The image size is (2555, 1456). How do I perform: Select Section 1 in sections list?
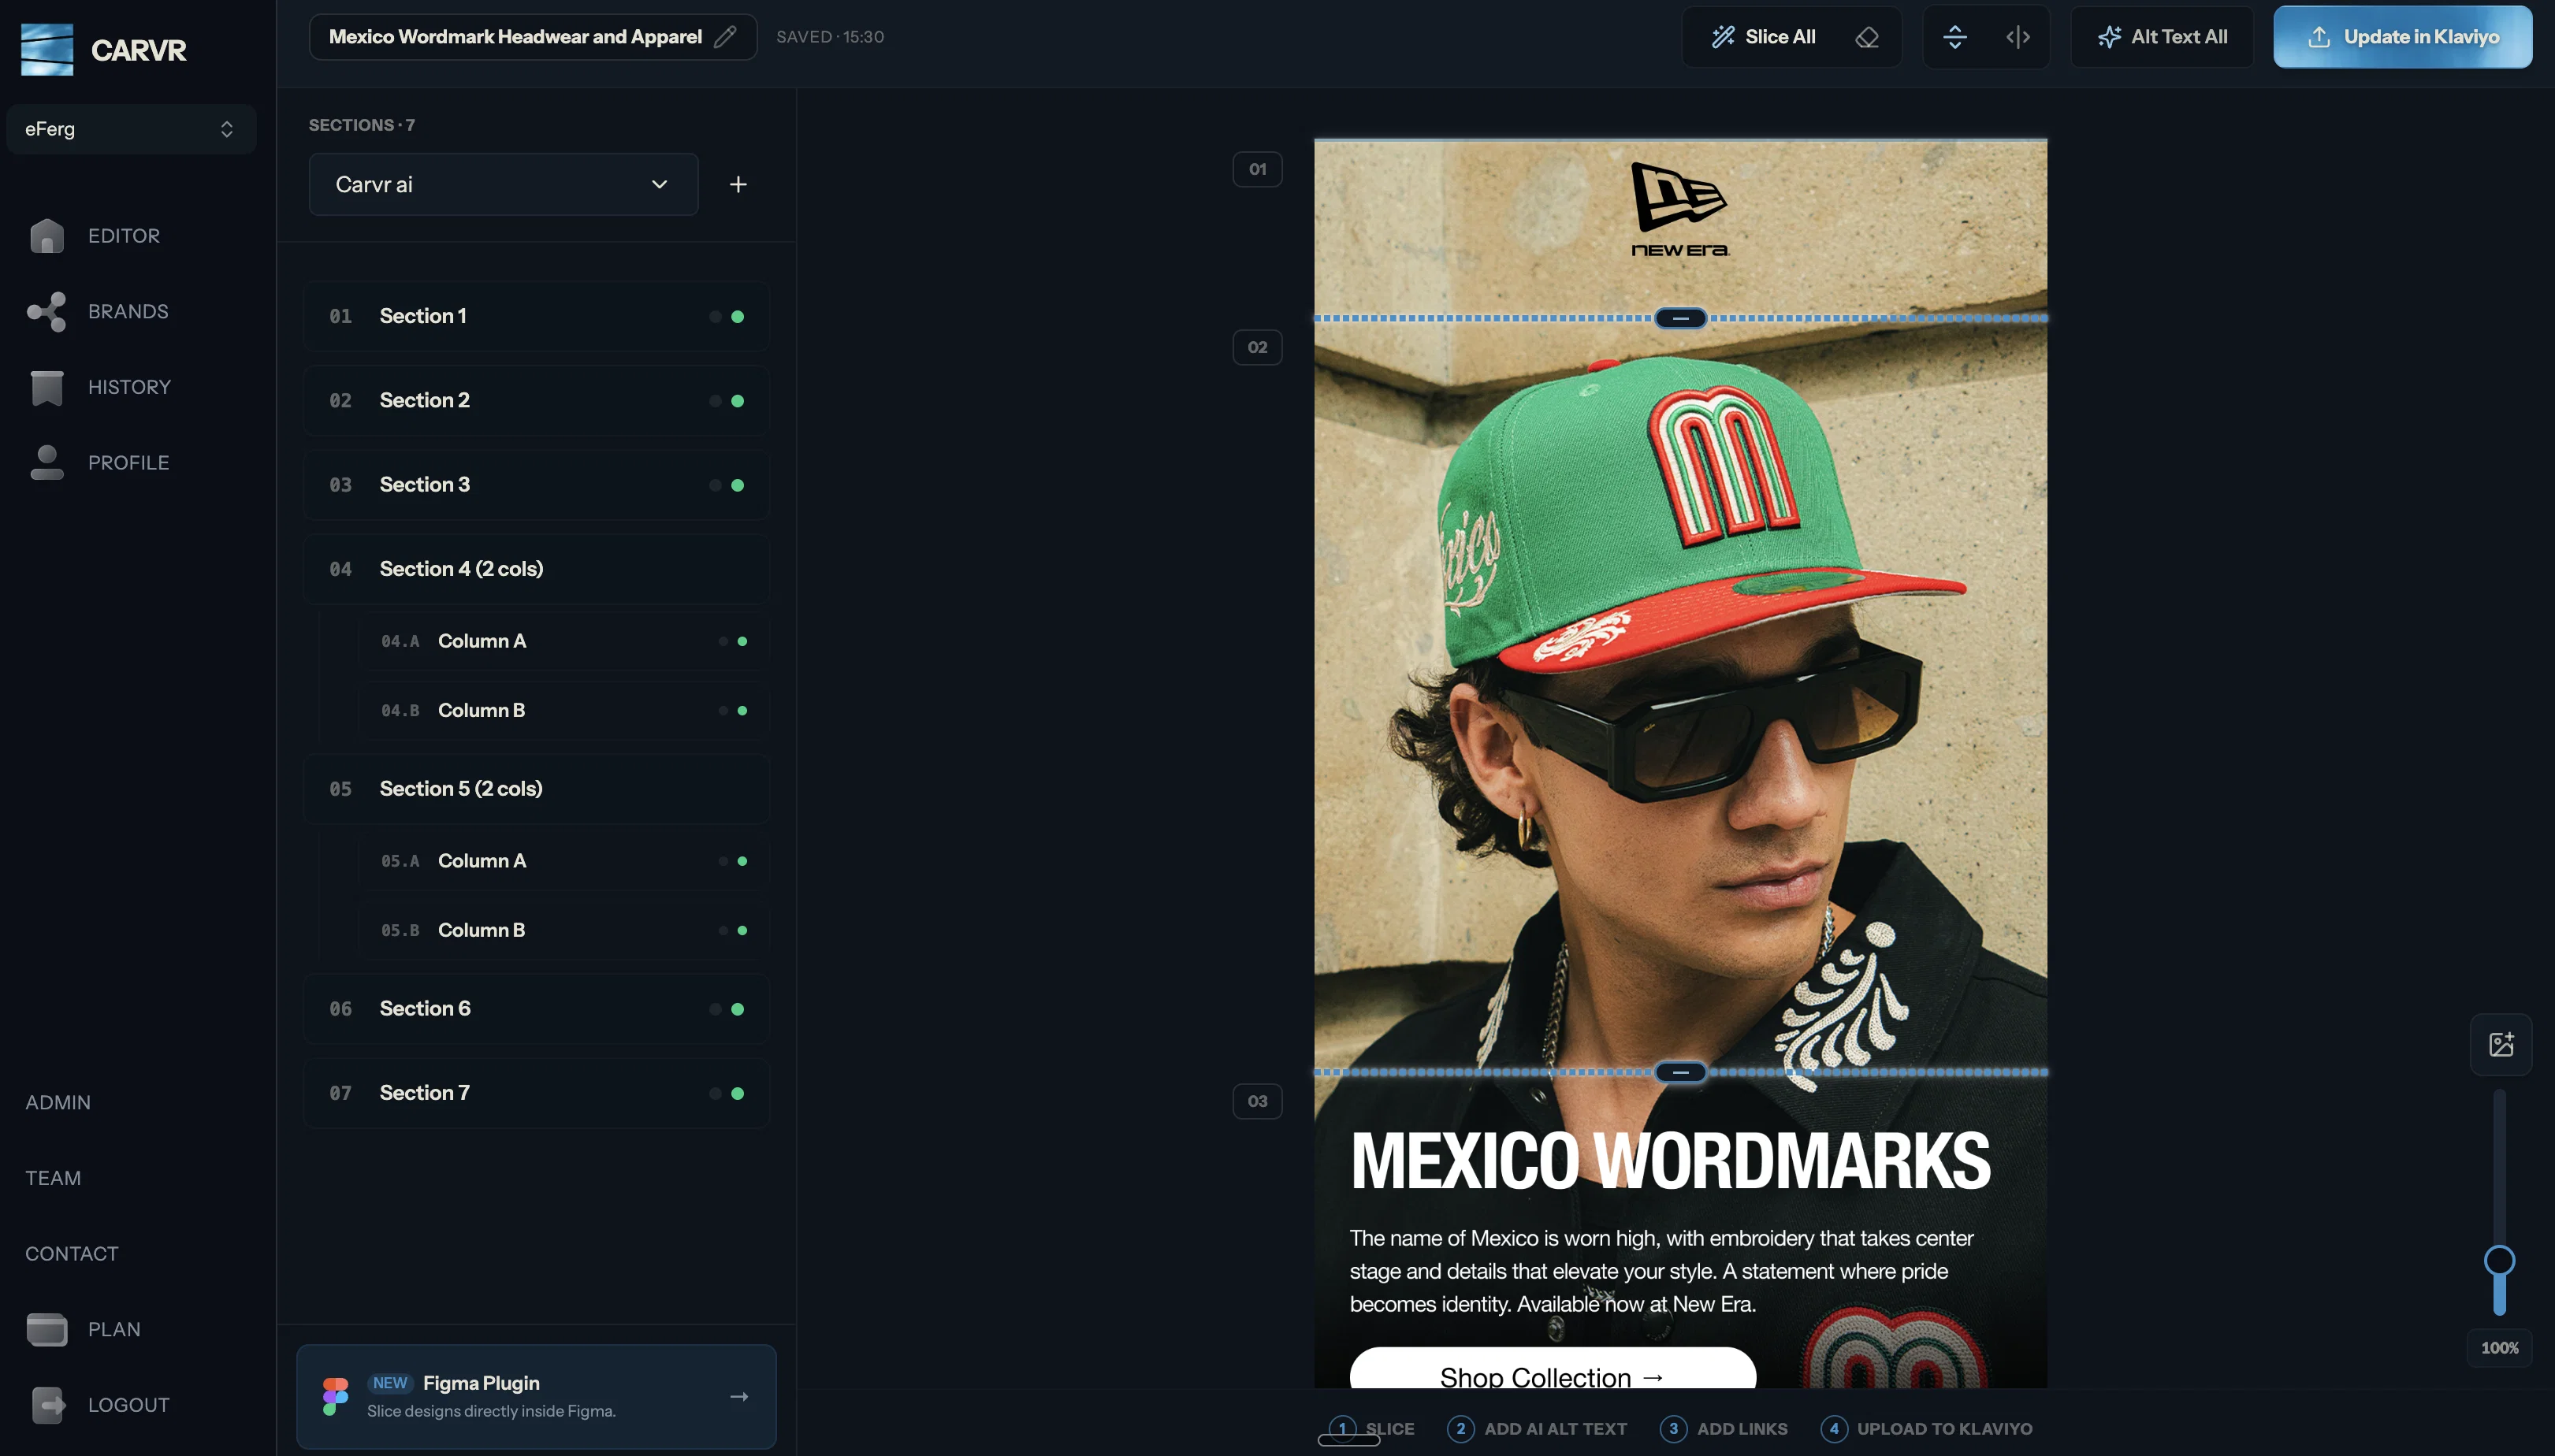click(x=536, y=316)
